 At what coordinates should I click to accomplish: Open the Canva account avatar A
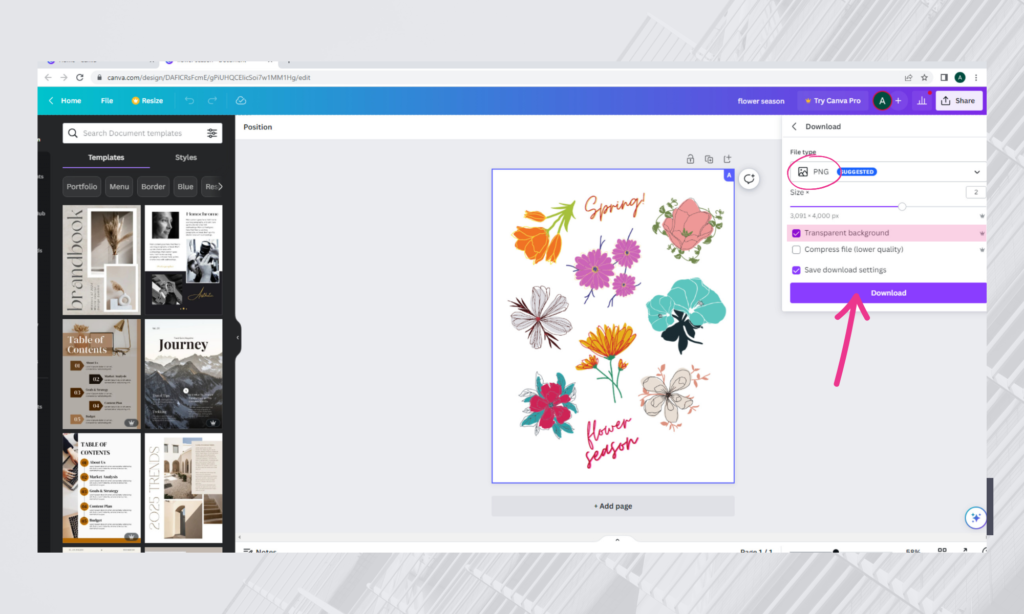click(882, 101)
